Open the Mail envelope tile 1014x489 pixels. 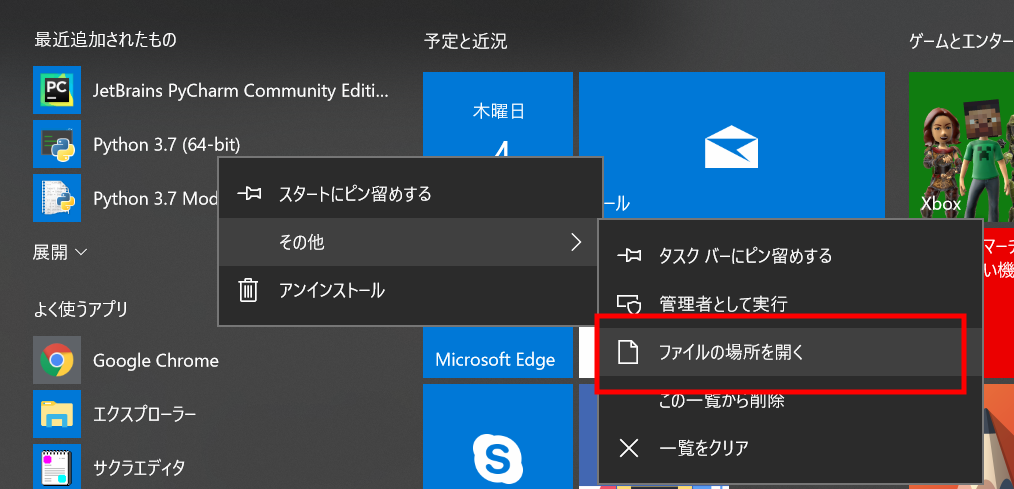(731, 144)
